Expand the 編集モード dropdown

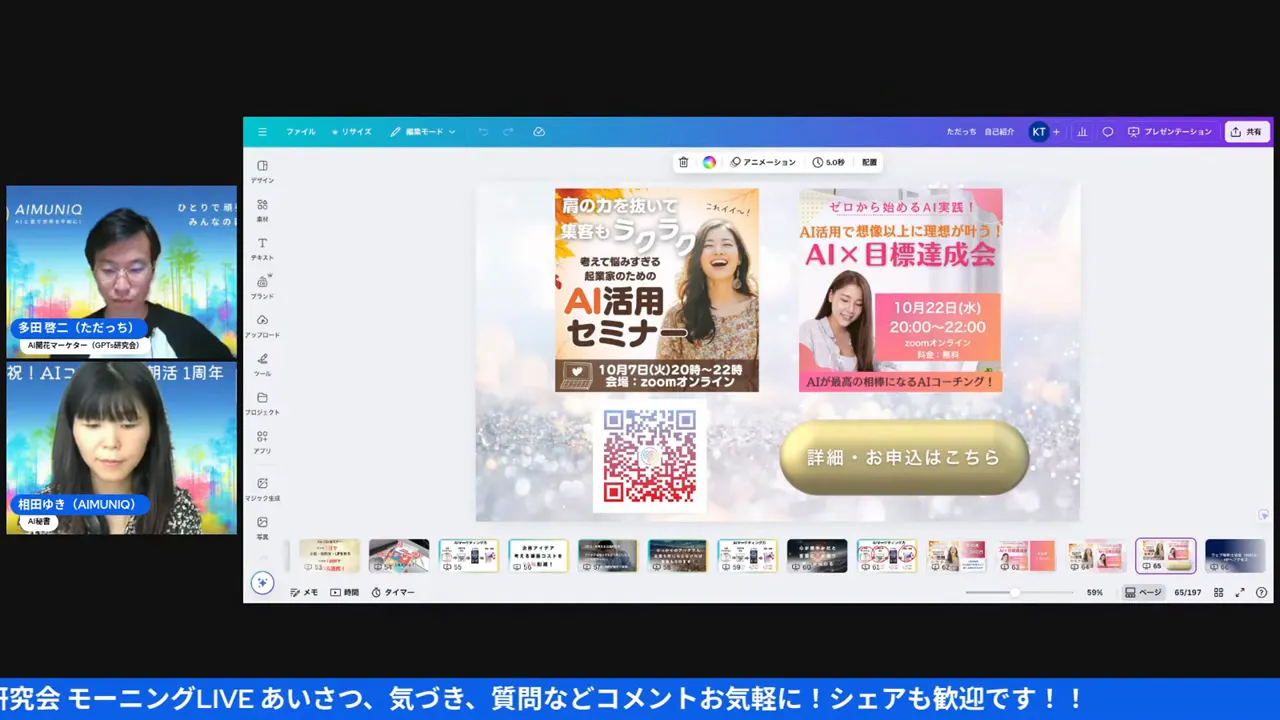[x=423, y=132]
